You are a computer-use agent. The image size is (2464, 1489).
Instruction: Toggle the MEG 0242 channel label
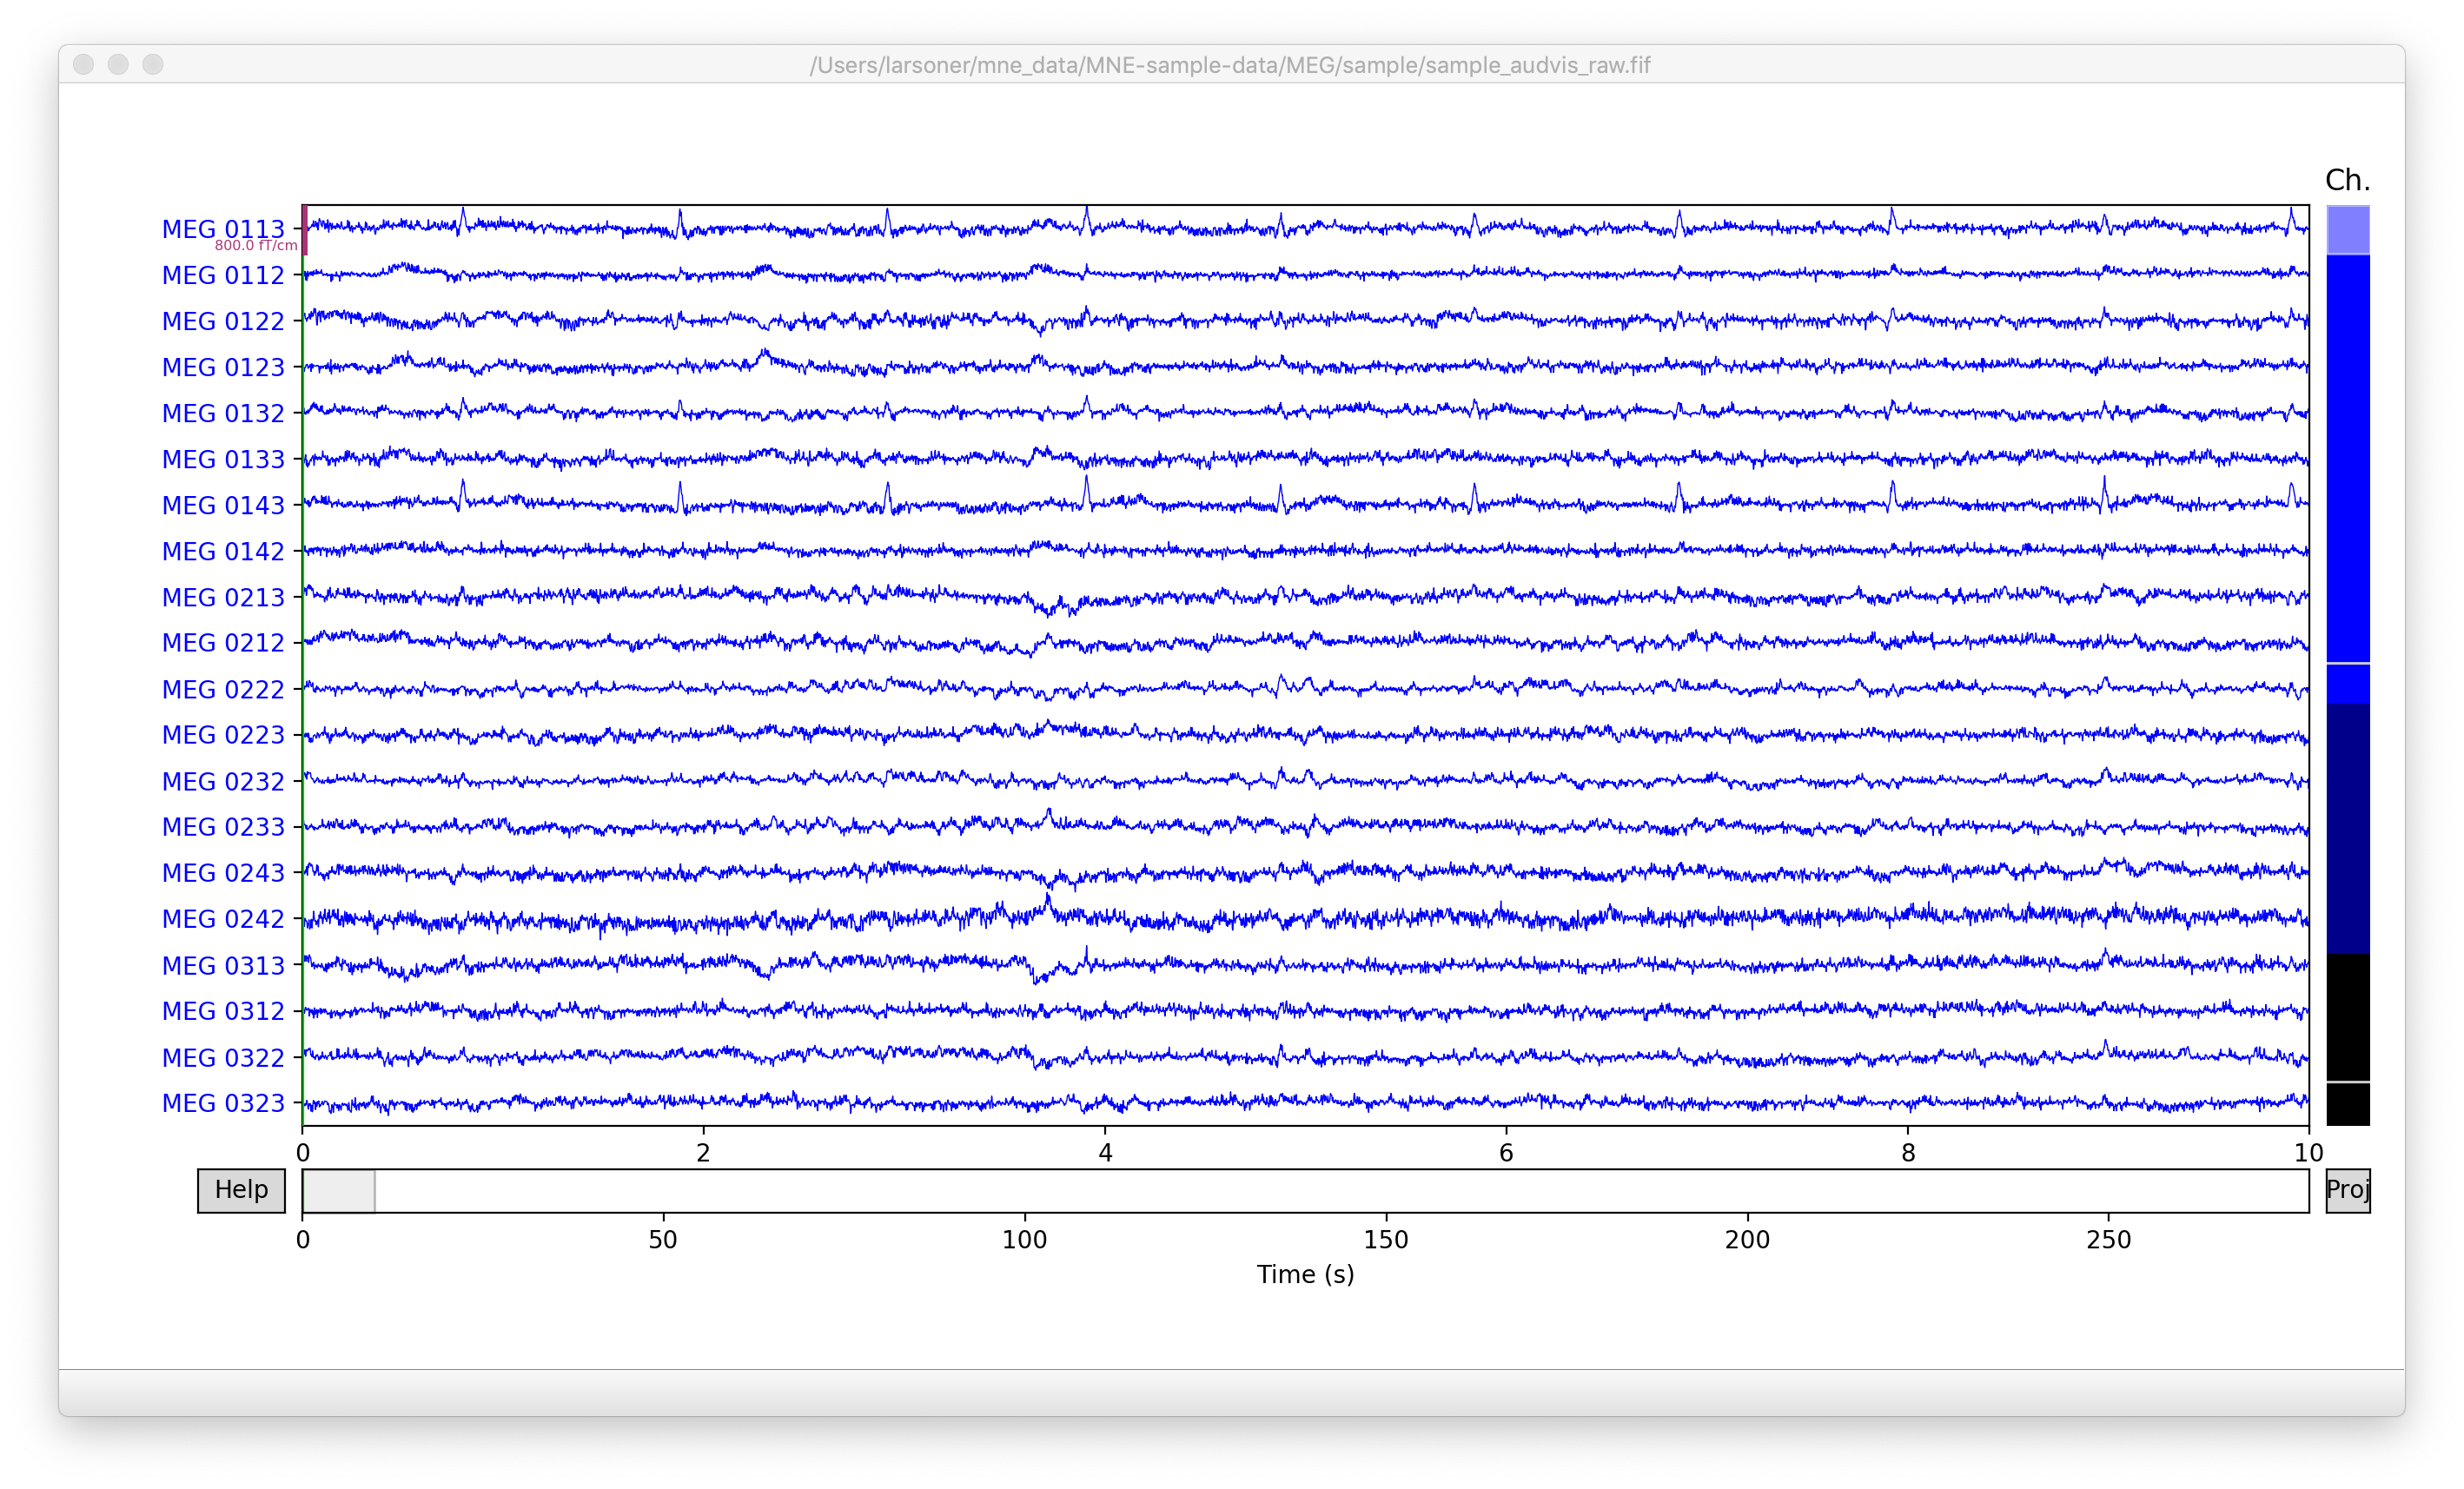pos(223,919)
